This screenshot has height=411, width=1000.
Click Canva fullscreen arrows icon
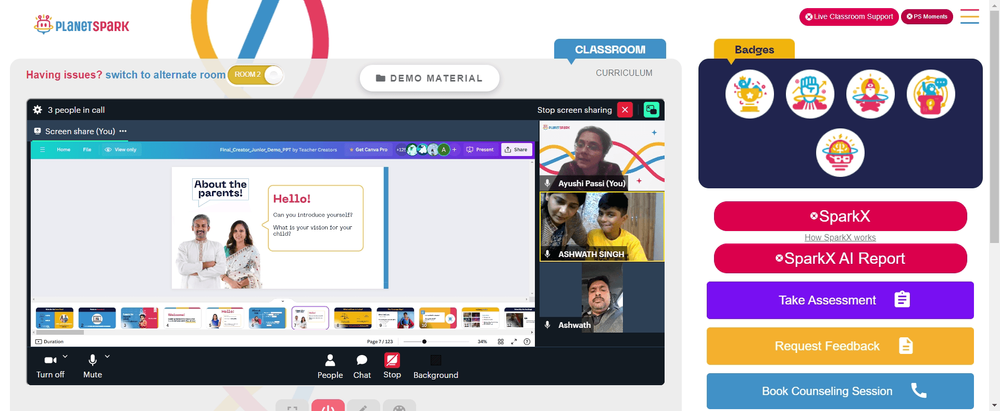(514, 341)
